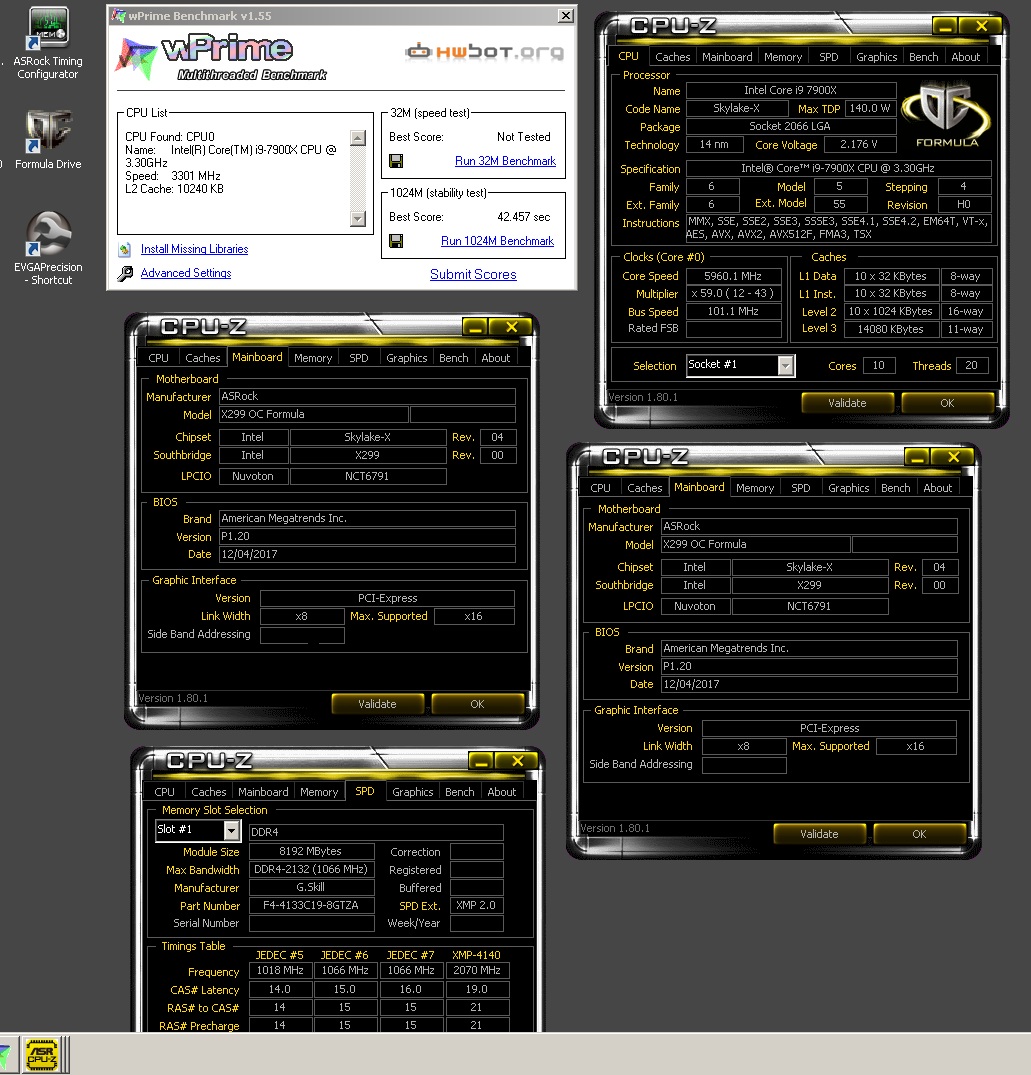The height and width of the screenshot is (1075, 1031).
Task: Click the Part Number F4-4133C19-8GTZA field
Action: tap(311, 906)
